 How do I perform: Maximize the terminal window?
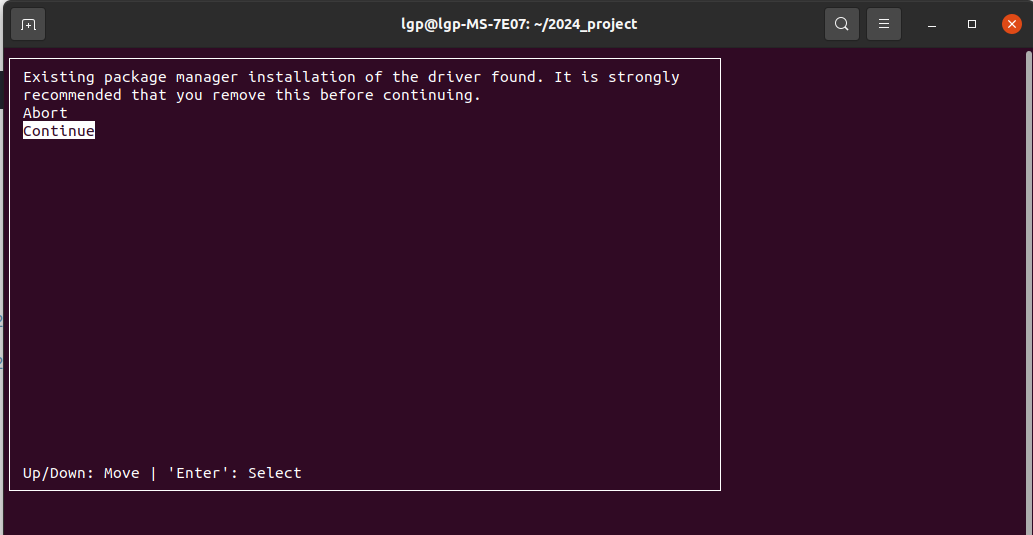click(972, 24)
